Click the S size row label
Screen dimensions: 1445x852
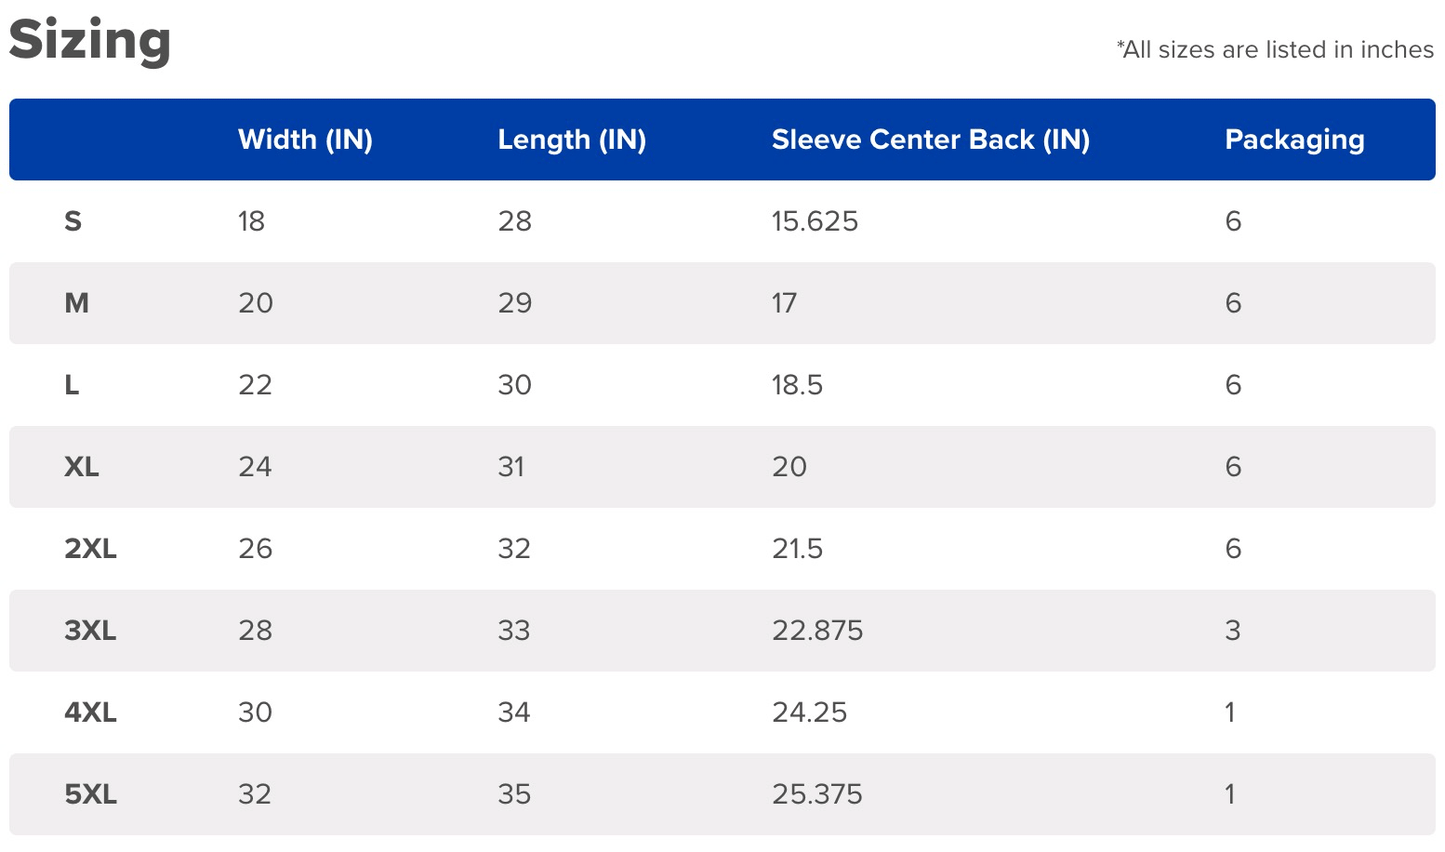73,221
